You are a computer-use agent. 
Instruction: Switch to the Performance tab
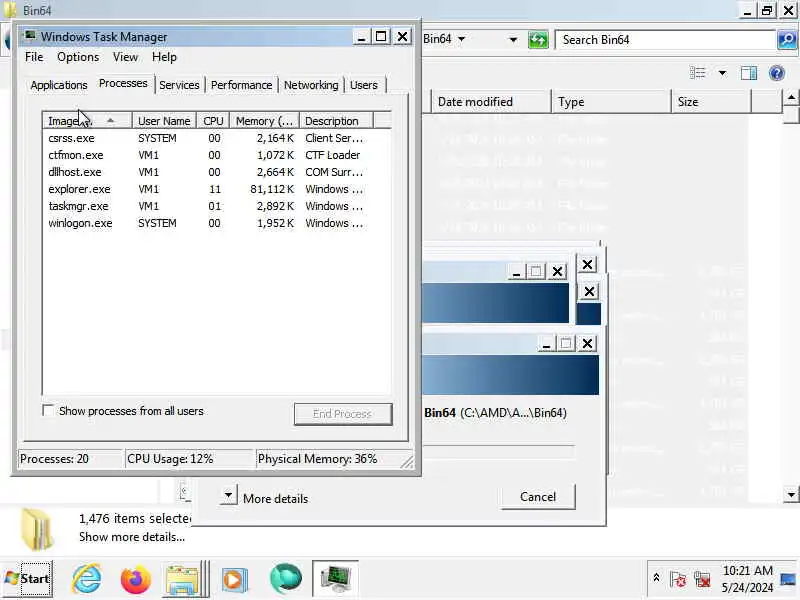(241, 85)
